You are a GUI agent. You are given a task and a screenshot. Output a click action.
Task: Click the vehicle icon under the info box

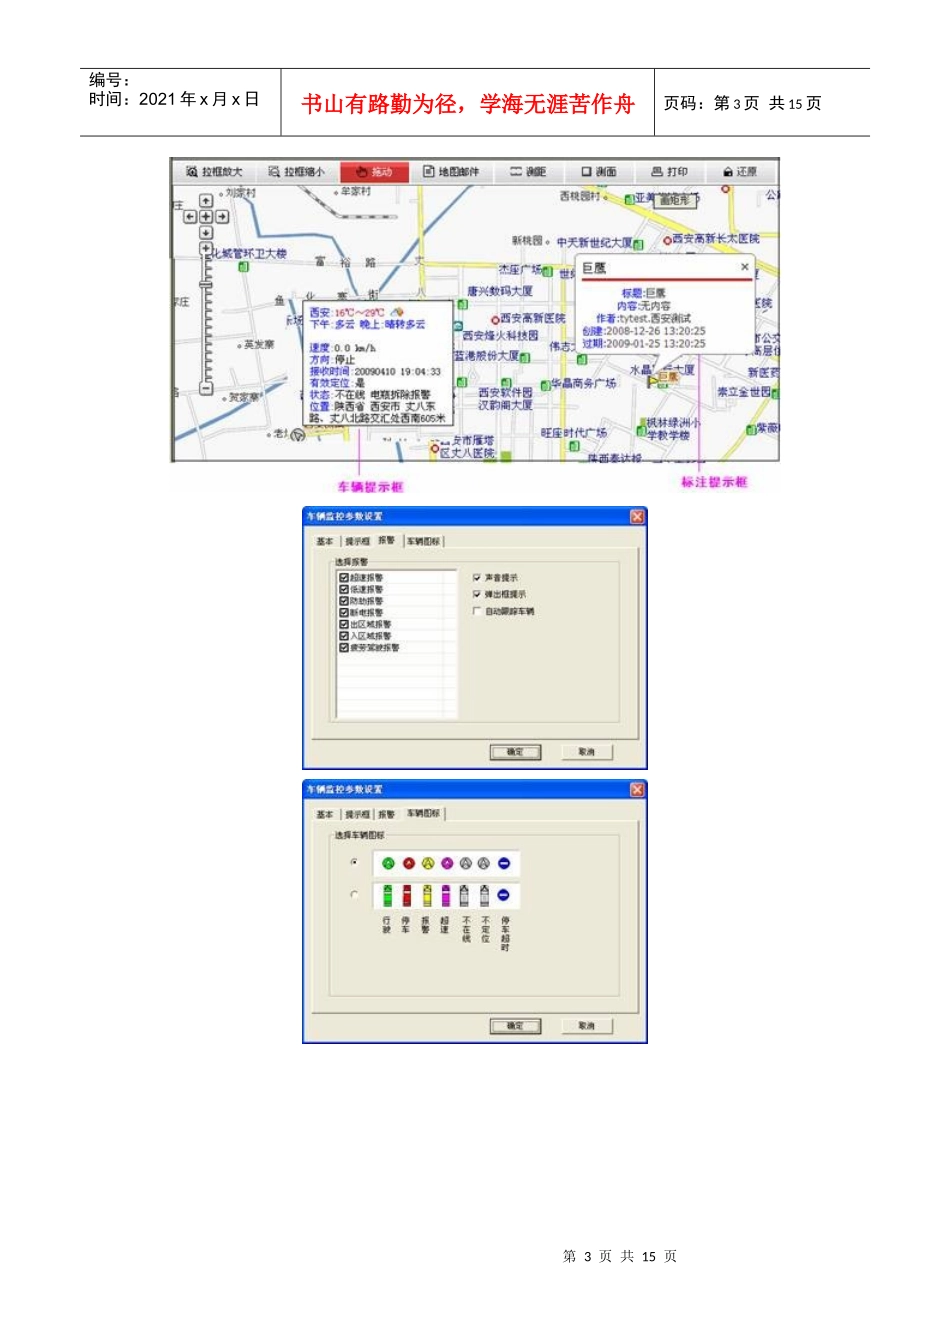298,435
